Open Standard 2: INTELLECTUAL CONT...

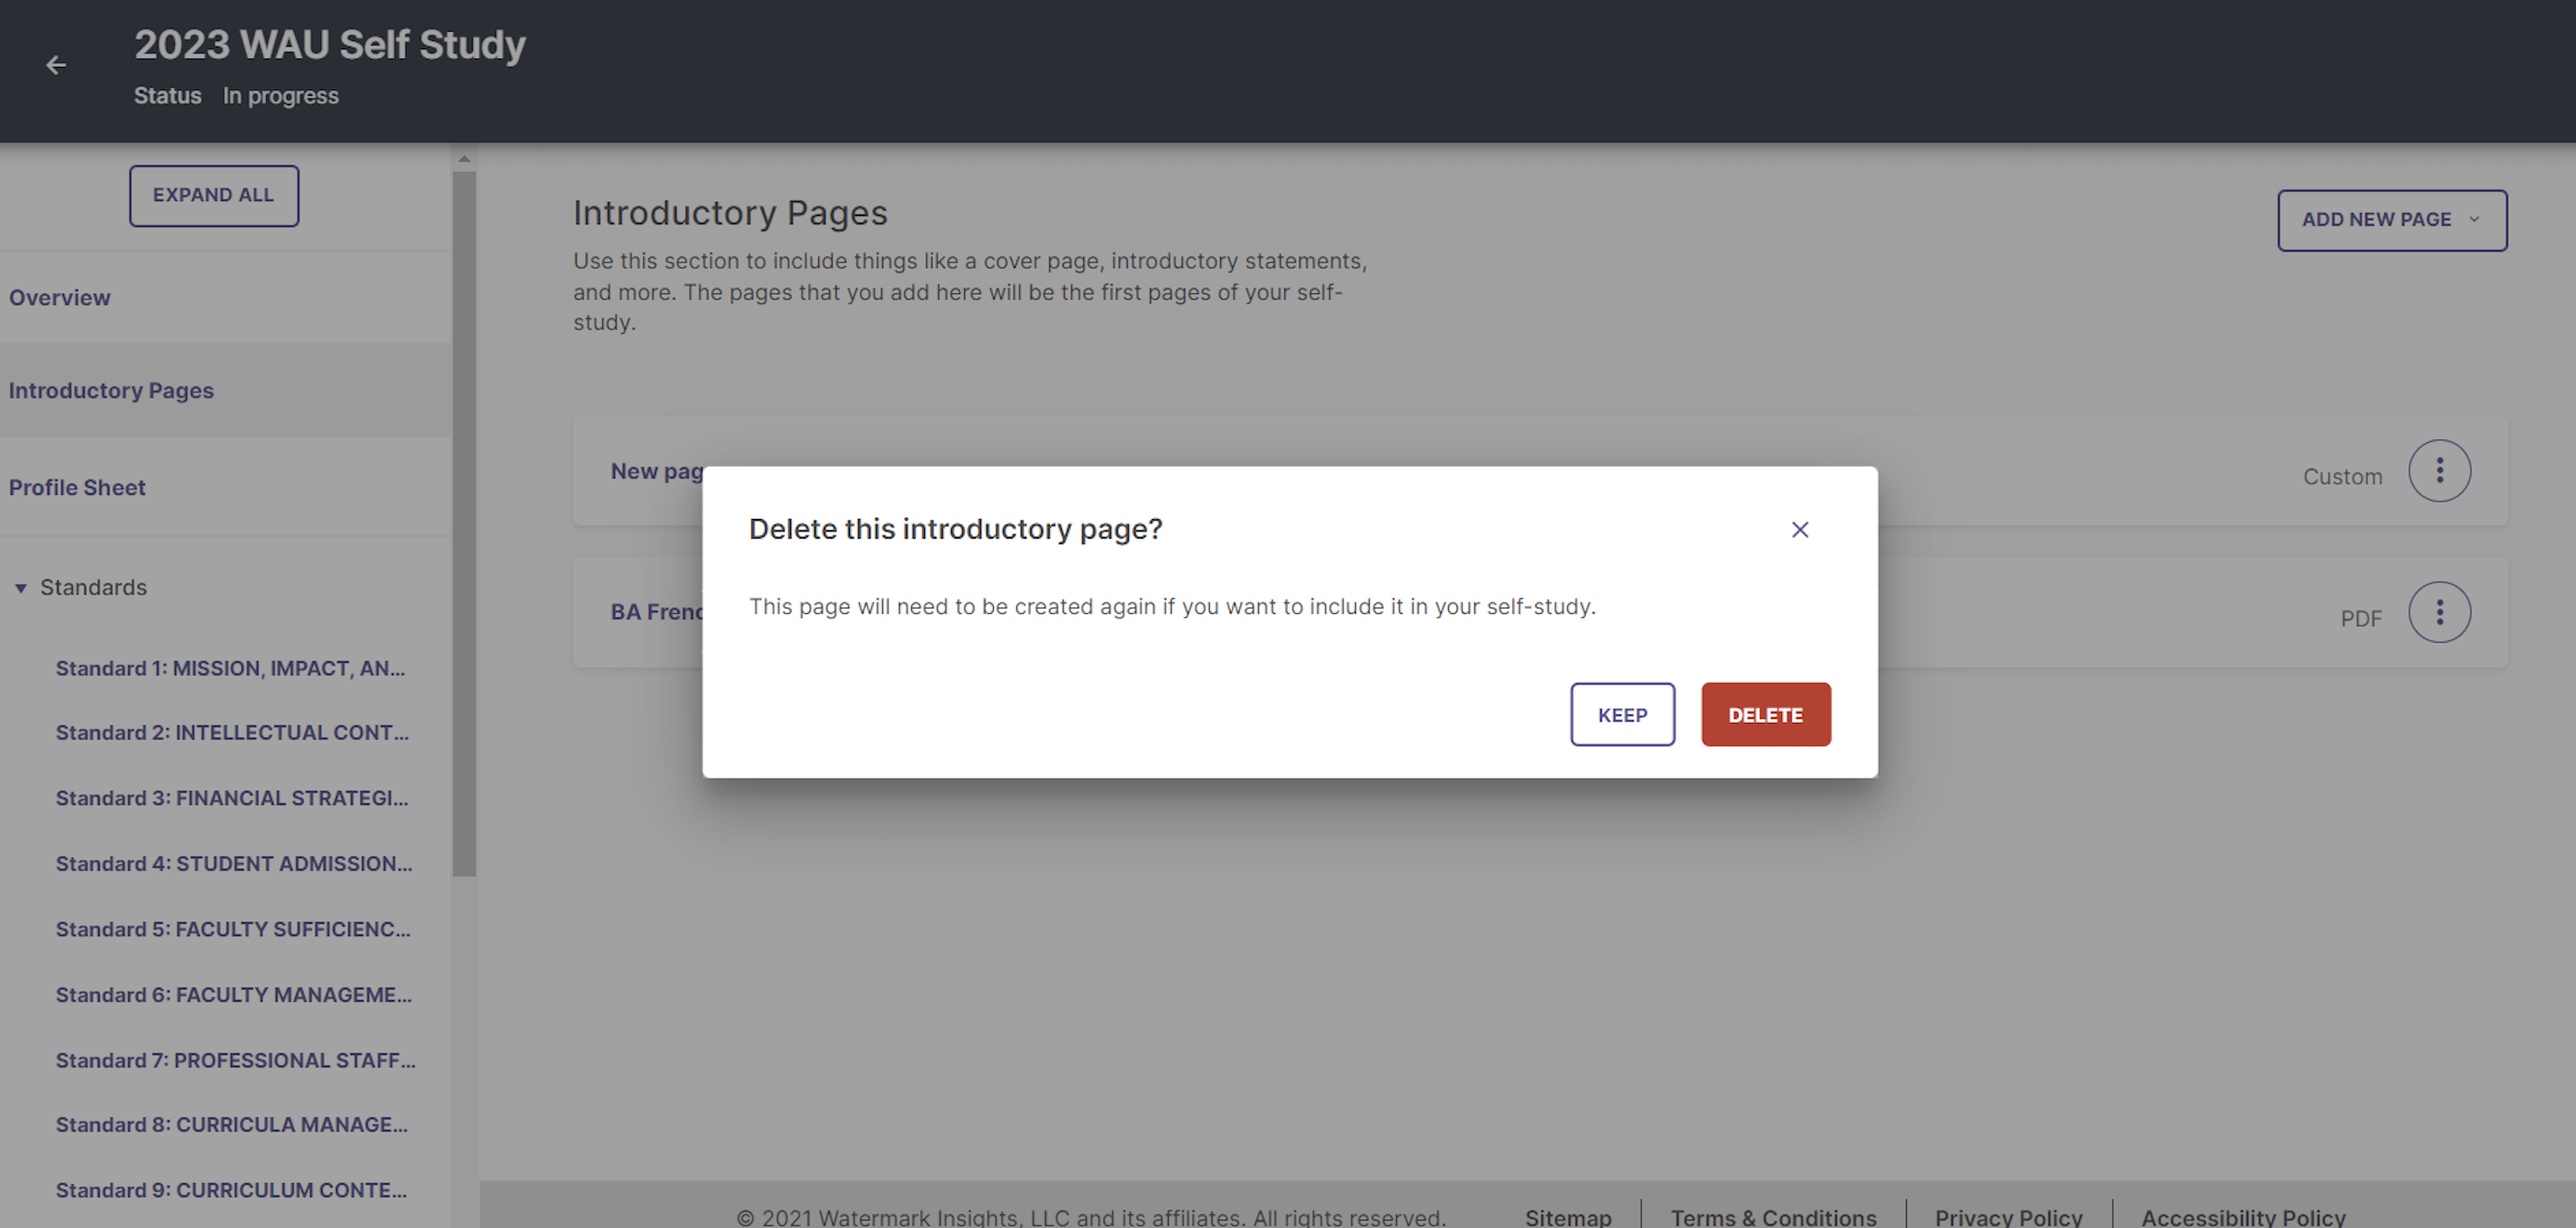[232, 732]
